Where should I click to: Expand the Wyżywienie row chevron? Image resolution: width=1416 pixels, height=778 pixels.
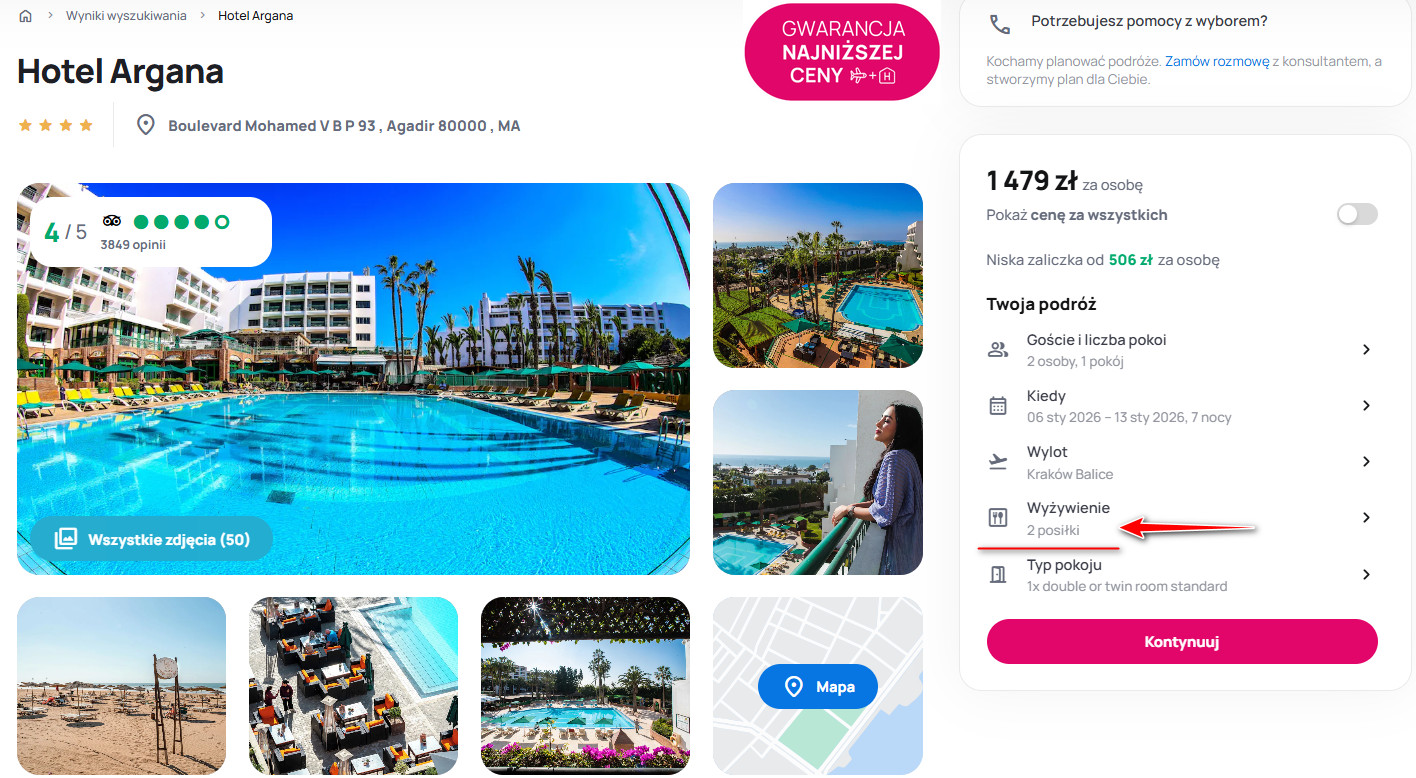coord(1366,517)
